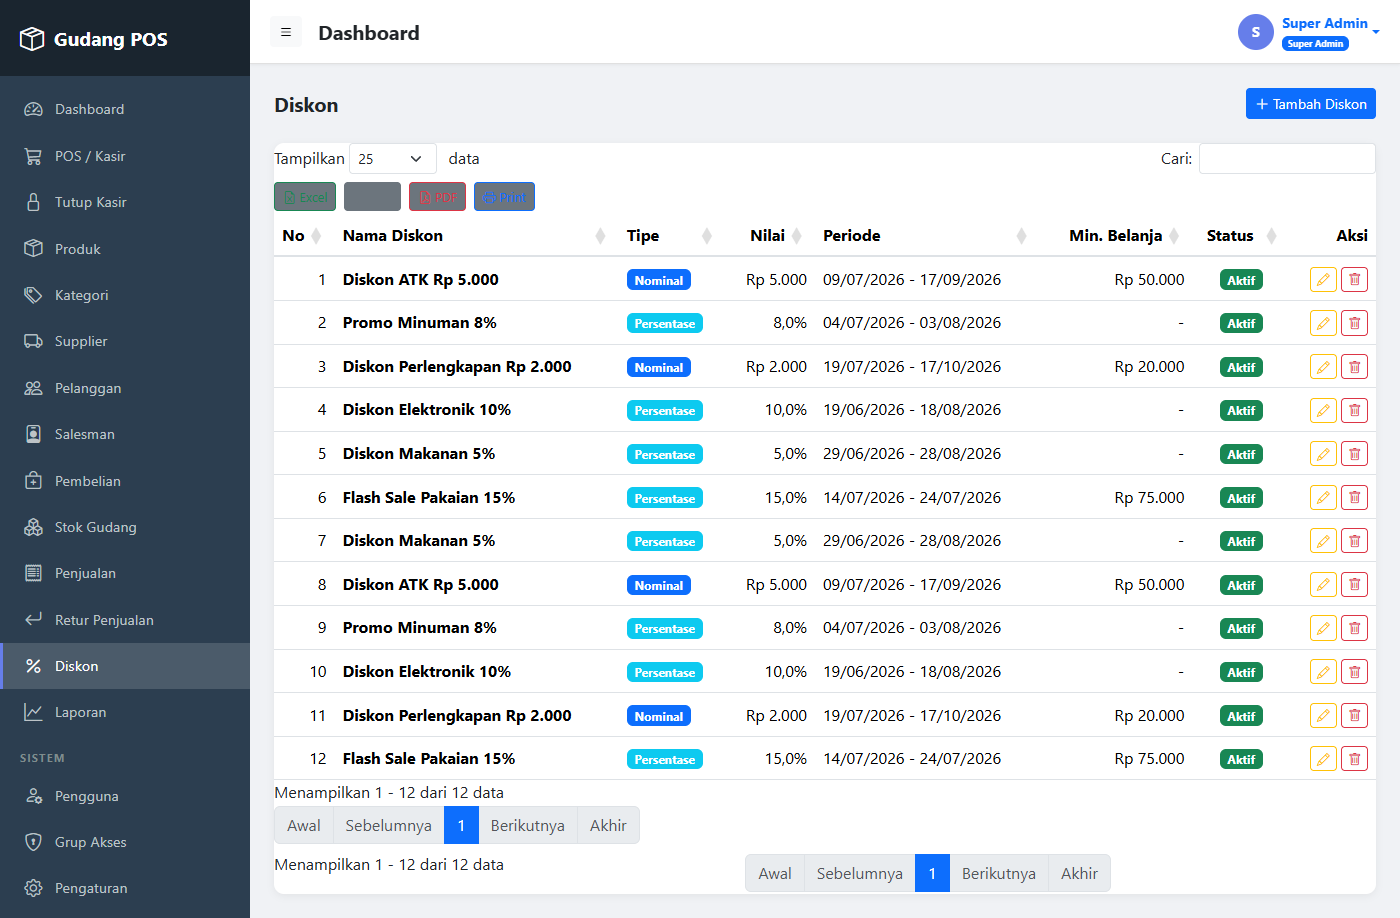The width and height of the screenshot is (1400, 918).
Task: Open Penjualan in the sidebar menu
Action: click(x=125, y=573)
